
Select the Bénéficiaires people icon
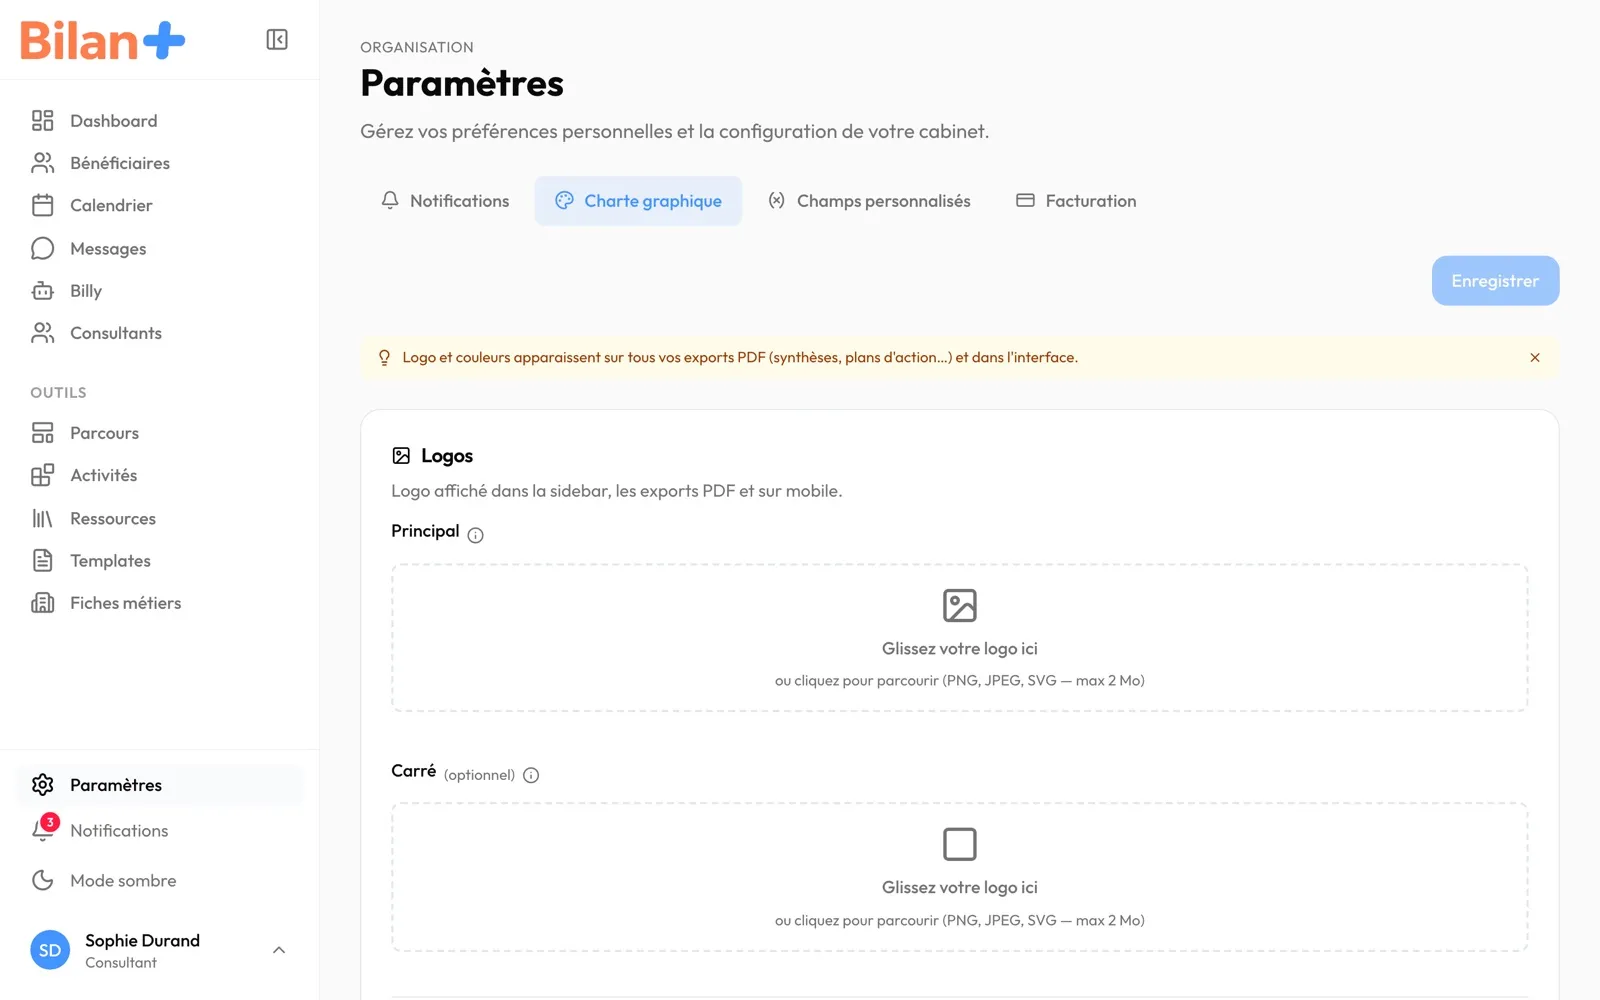click(x=42, y=163)
